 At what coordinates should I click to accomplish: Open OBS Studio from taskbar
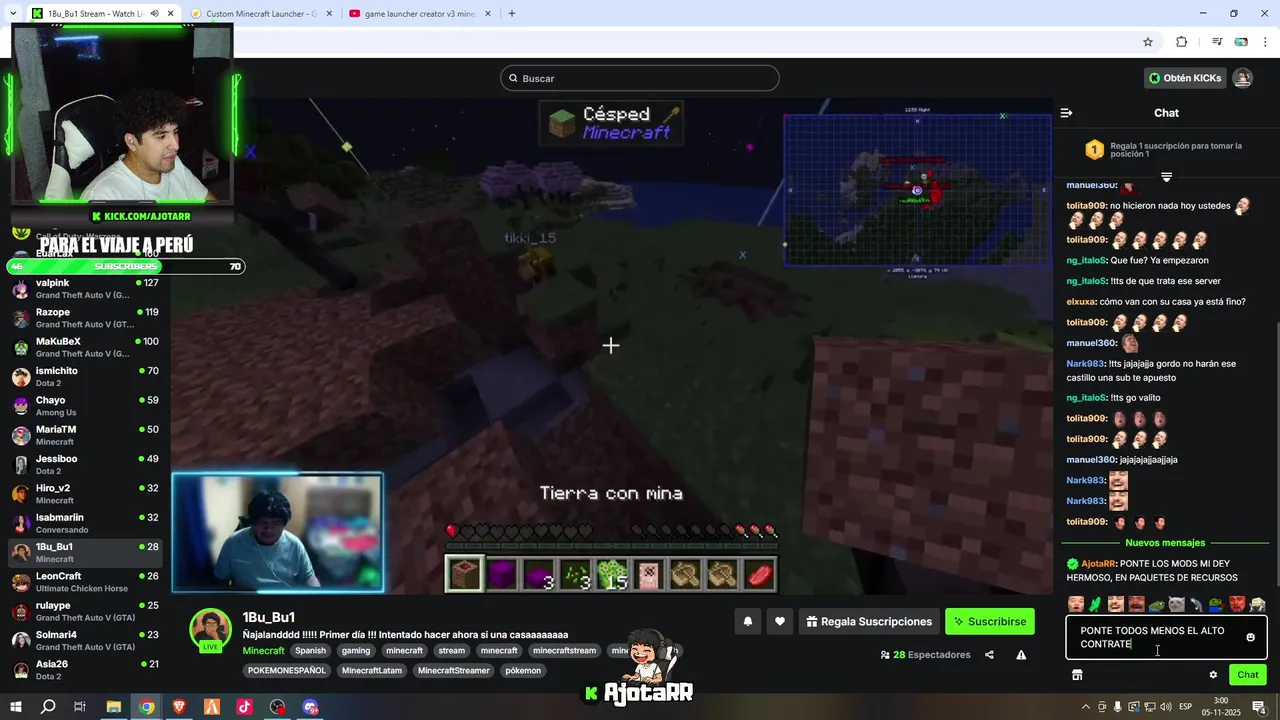(278, 707)
